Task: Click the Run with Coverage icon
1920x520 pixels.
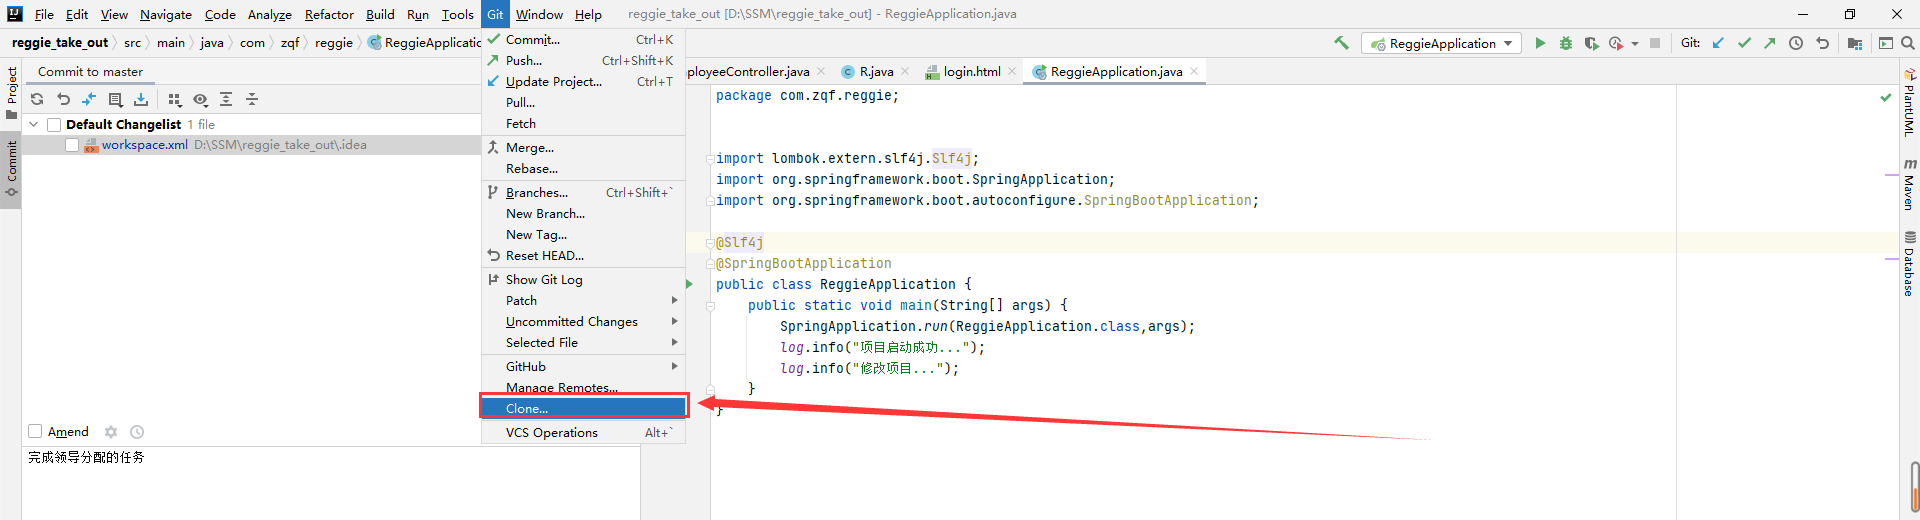Action: [1591, 43]
